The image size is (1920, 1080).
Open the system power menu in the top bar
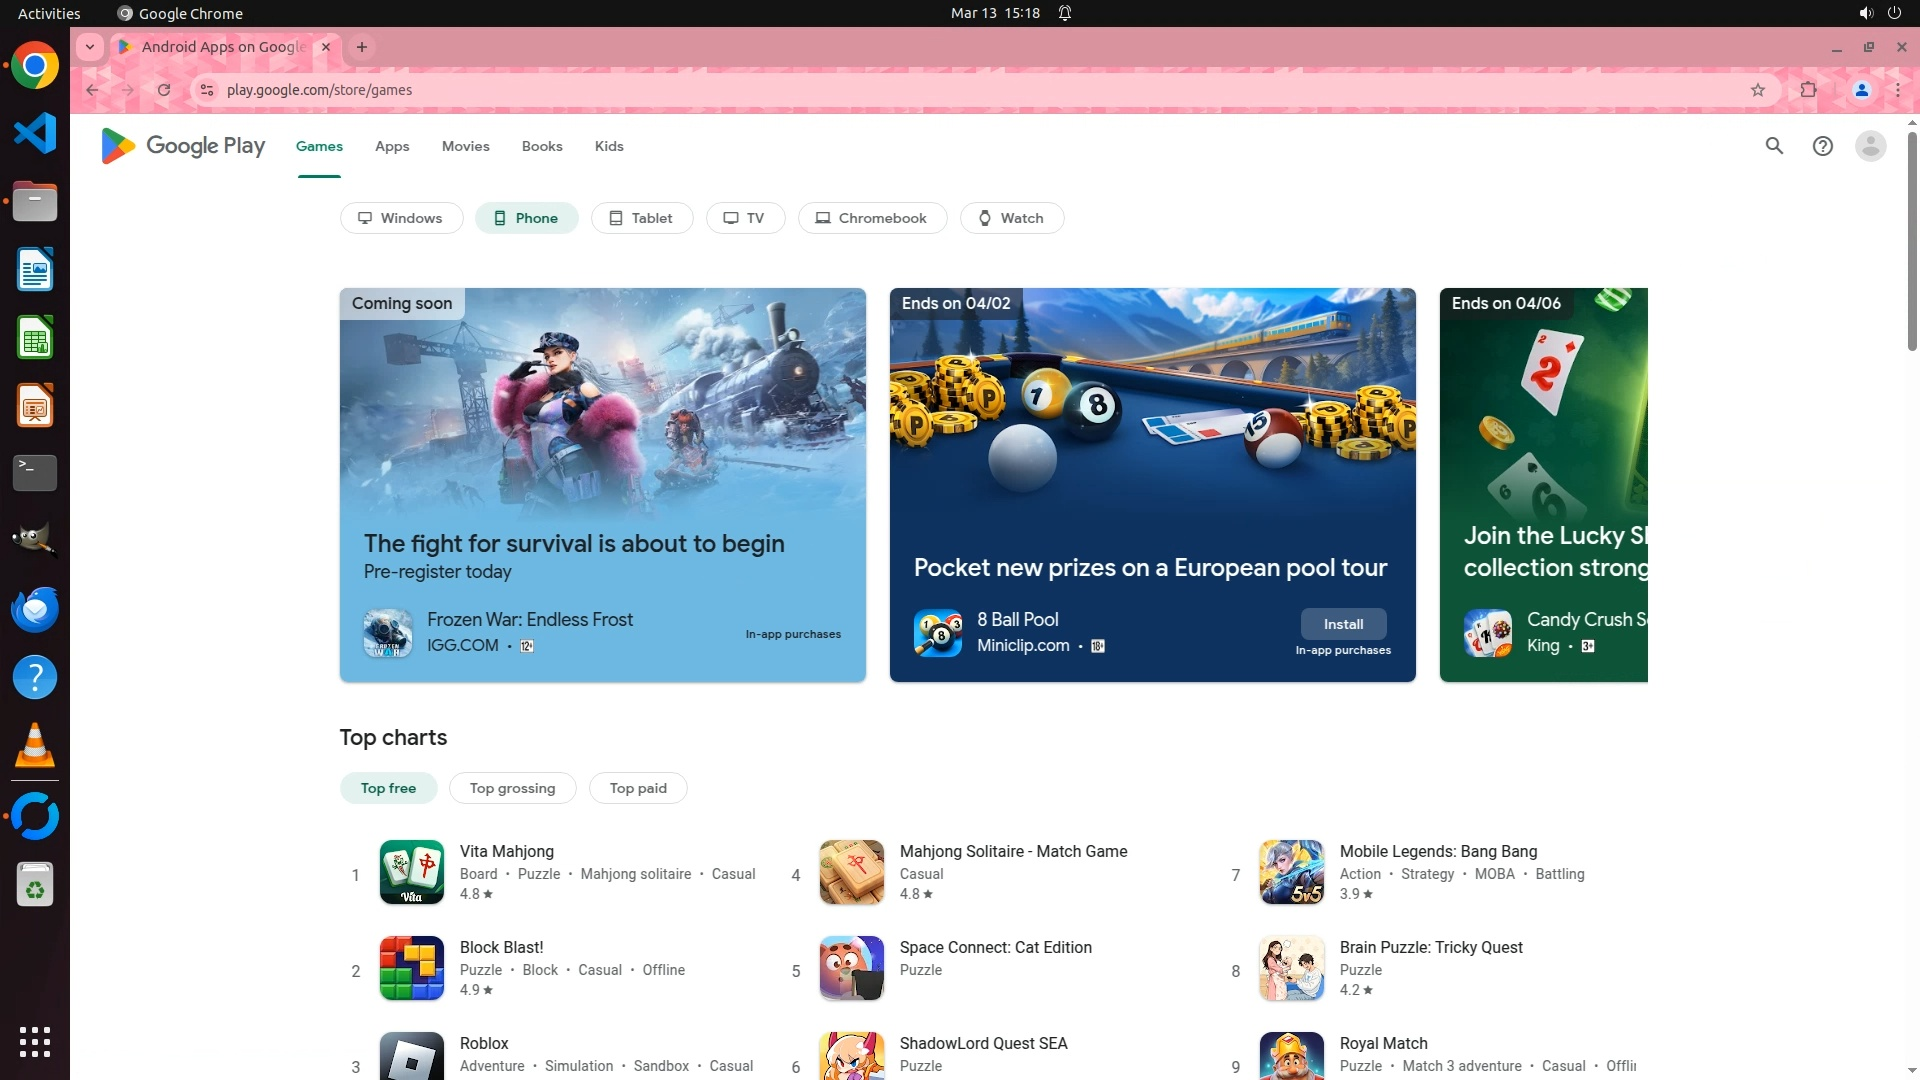tap(1894, 13)
